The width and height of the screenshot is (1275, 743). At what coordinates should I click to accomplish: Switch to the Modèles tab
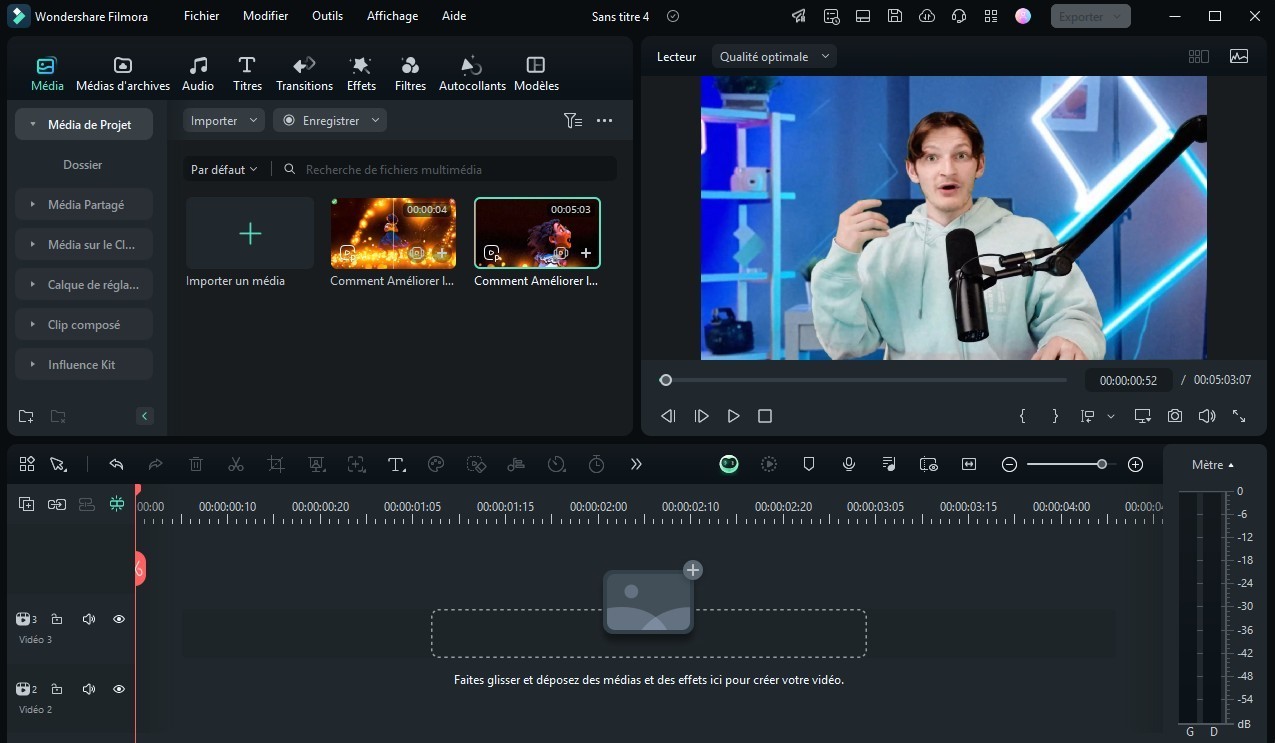pyautogui.click(x=536, y=74)
